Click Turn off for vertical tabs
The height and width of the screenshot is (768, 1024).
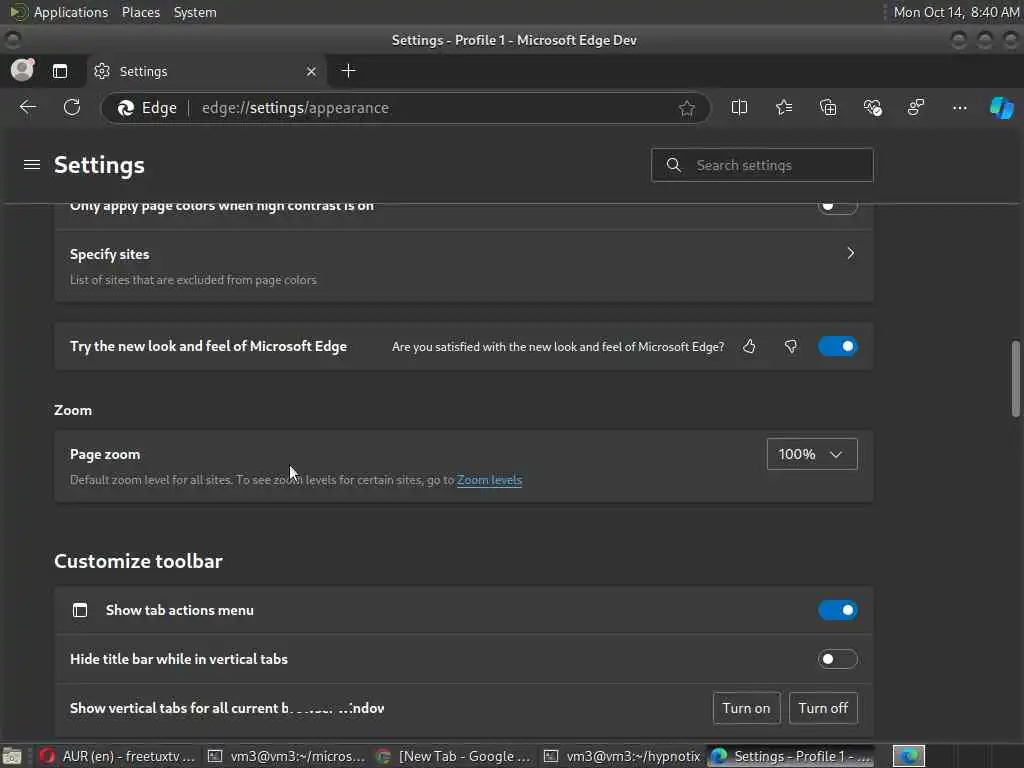pyautogui.click(x=823, y=708)
